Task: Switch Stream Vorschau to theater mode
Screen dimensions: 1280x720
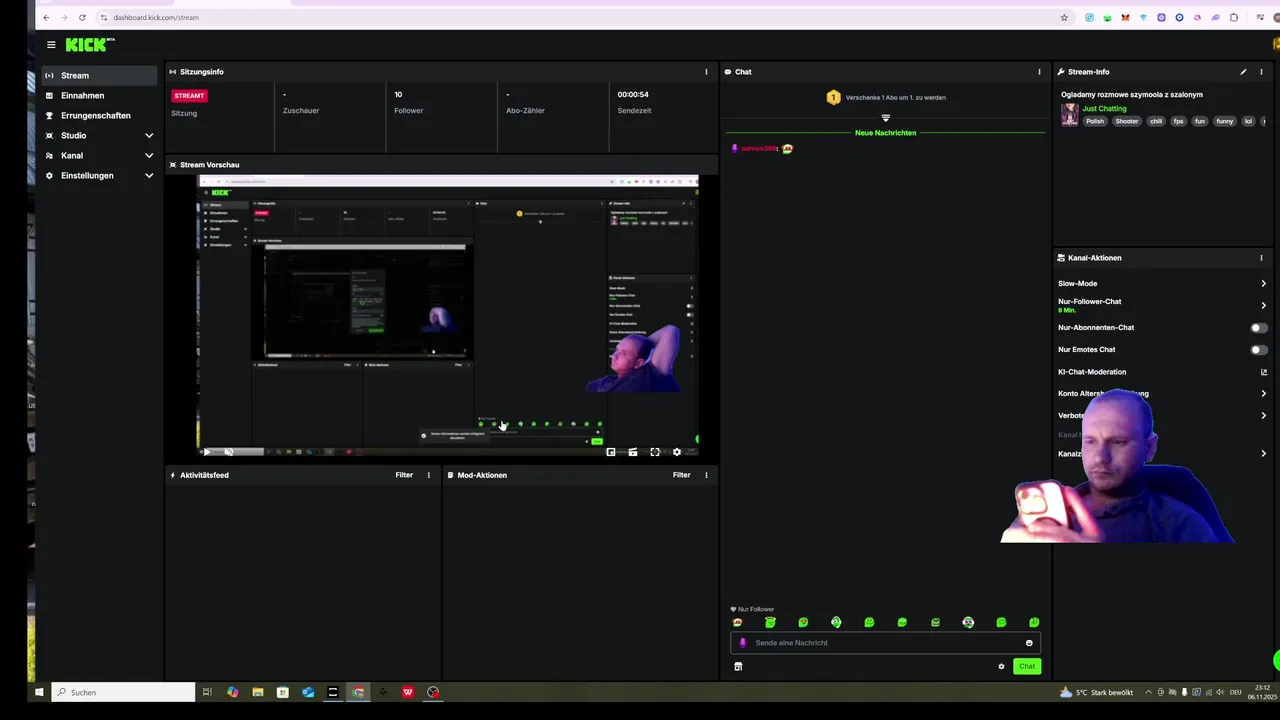Action: [632, 452]
